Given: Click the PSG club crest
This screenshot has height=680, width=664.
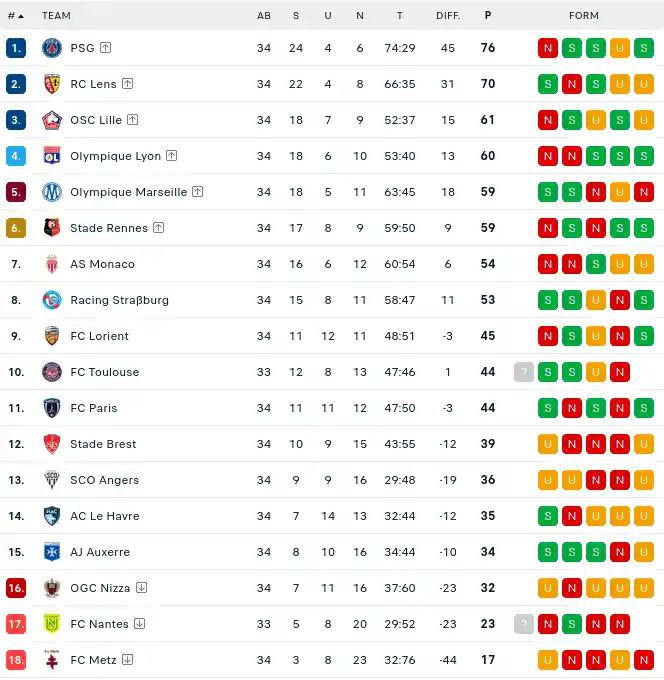Looking at the screenshot, I should click(x=52, y=48).
